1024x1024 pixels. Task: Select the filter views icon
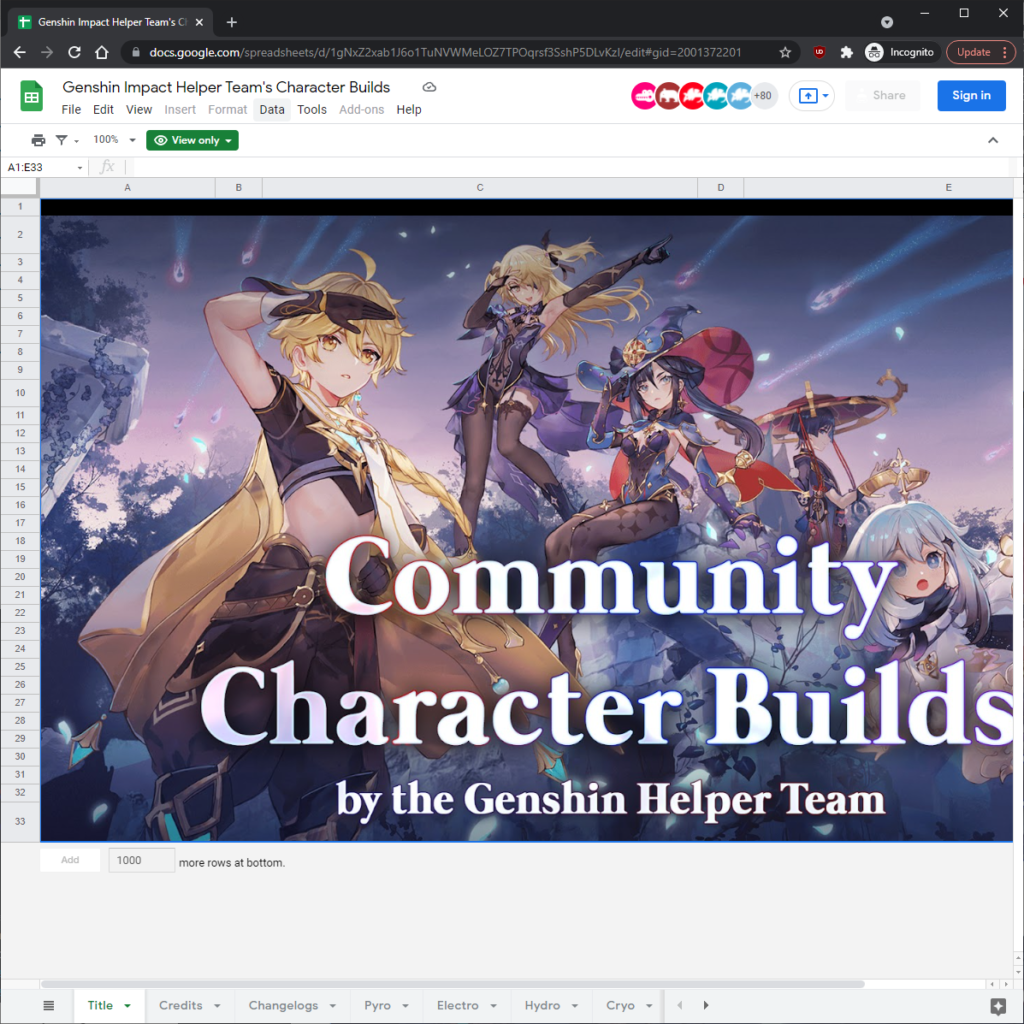click(62, 140)
